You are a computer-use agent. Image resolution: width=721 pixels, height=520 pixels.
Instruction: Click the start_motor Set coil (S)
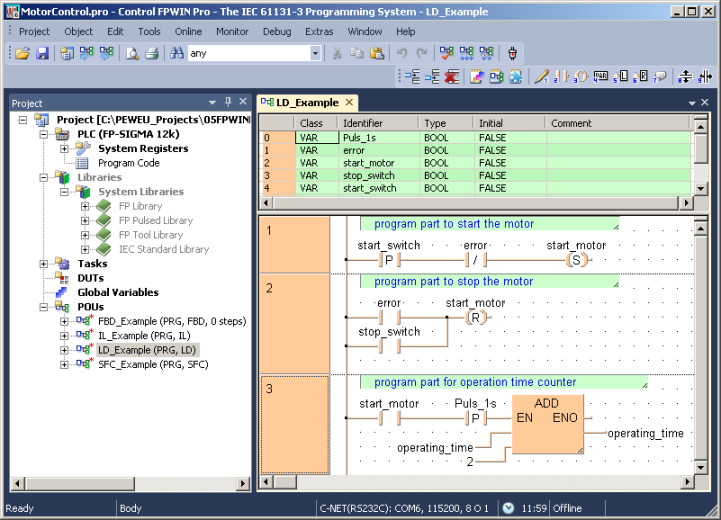[577, 260]
